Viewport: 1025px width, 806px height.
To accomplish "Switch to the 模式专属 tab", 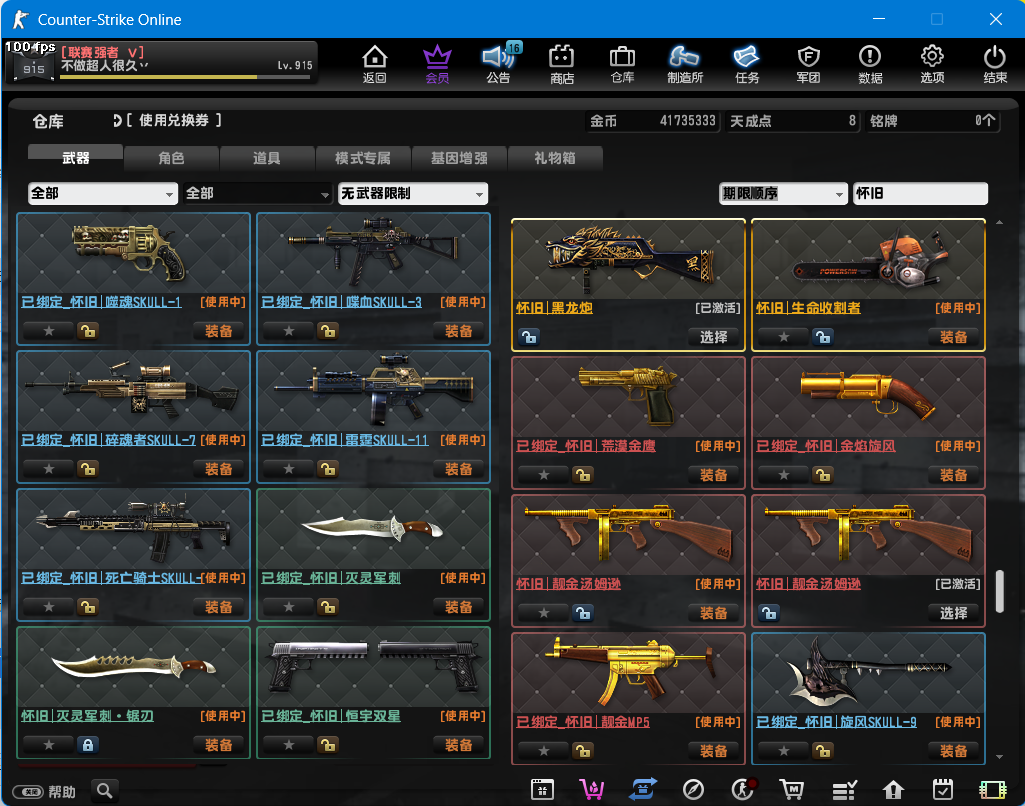I will (363, 158).
